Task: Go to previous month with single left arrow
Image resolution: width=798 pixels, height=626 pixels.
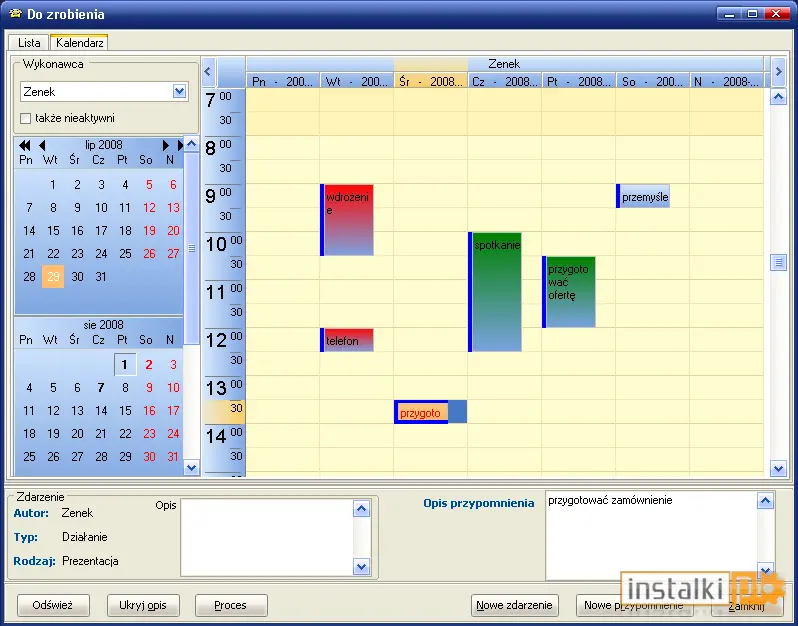Action: 42,146
